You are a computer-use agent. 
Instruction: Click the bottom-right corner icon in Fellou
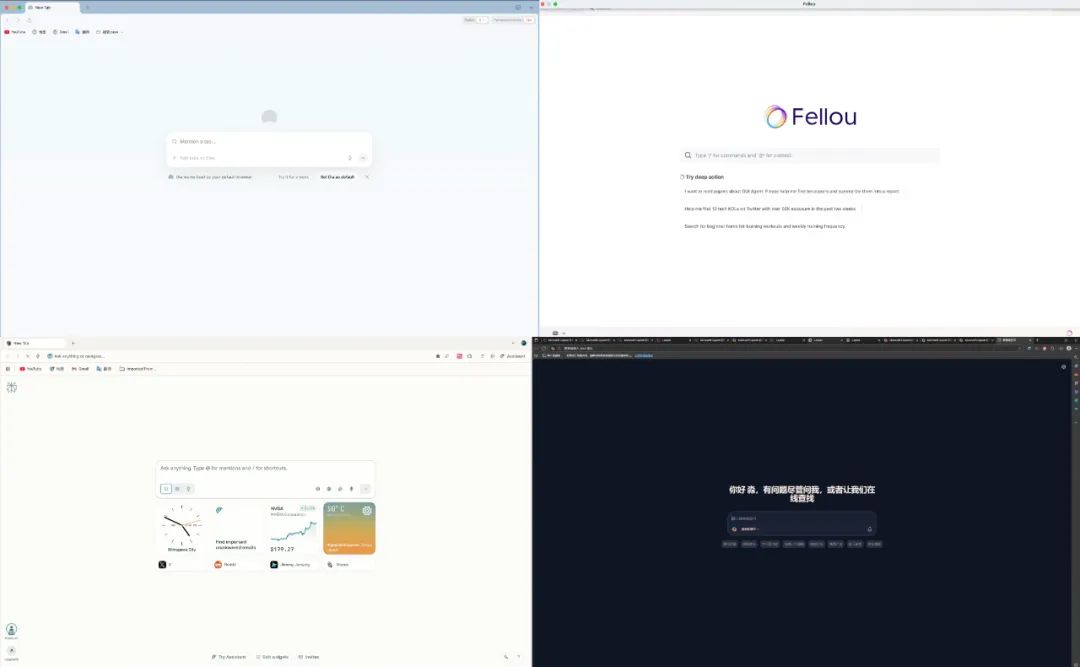pyautogui.click(x=1069, y=333)
